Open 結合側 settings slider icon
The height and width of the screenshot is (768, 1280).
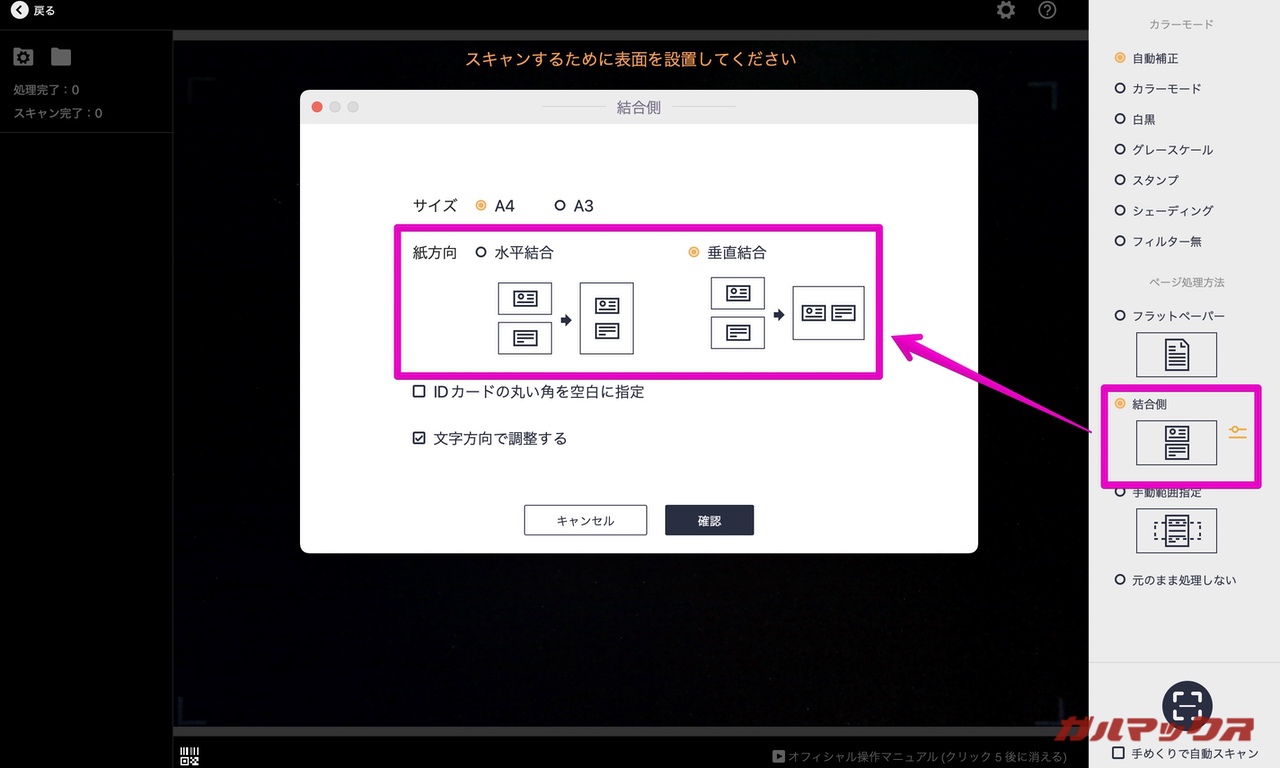pos(1238,432)
